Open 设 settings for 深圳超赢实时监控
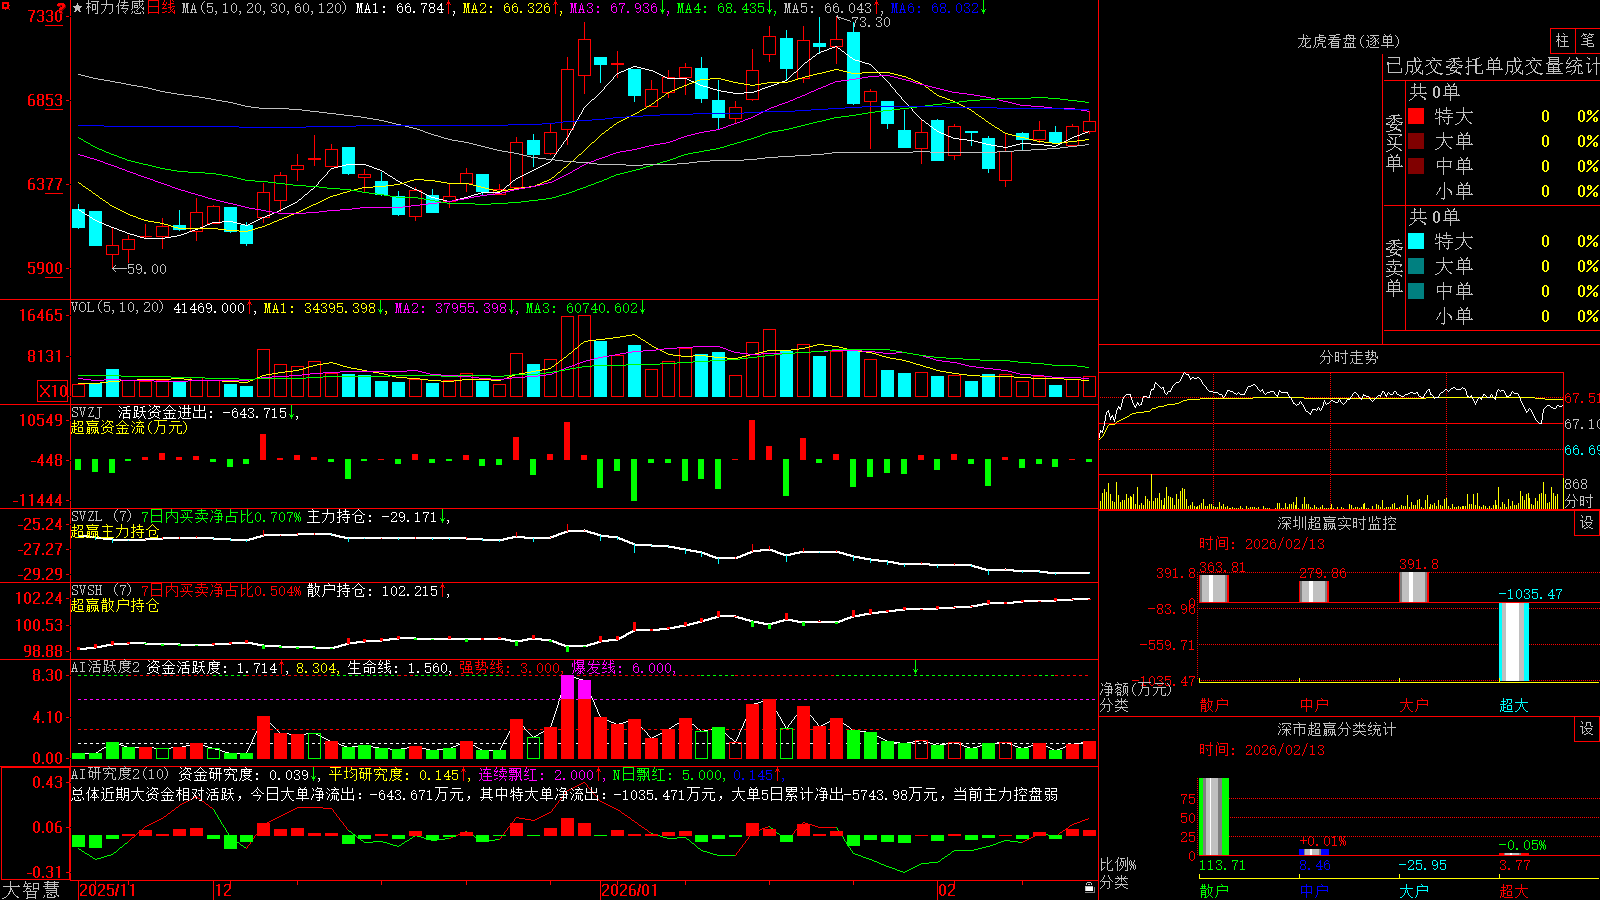 point(1587,523)
